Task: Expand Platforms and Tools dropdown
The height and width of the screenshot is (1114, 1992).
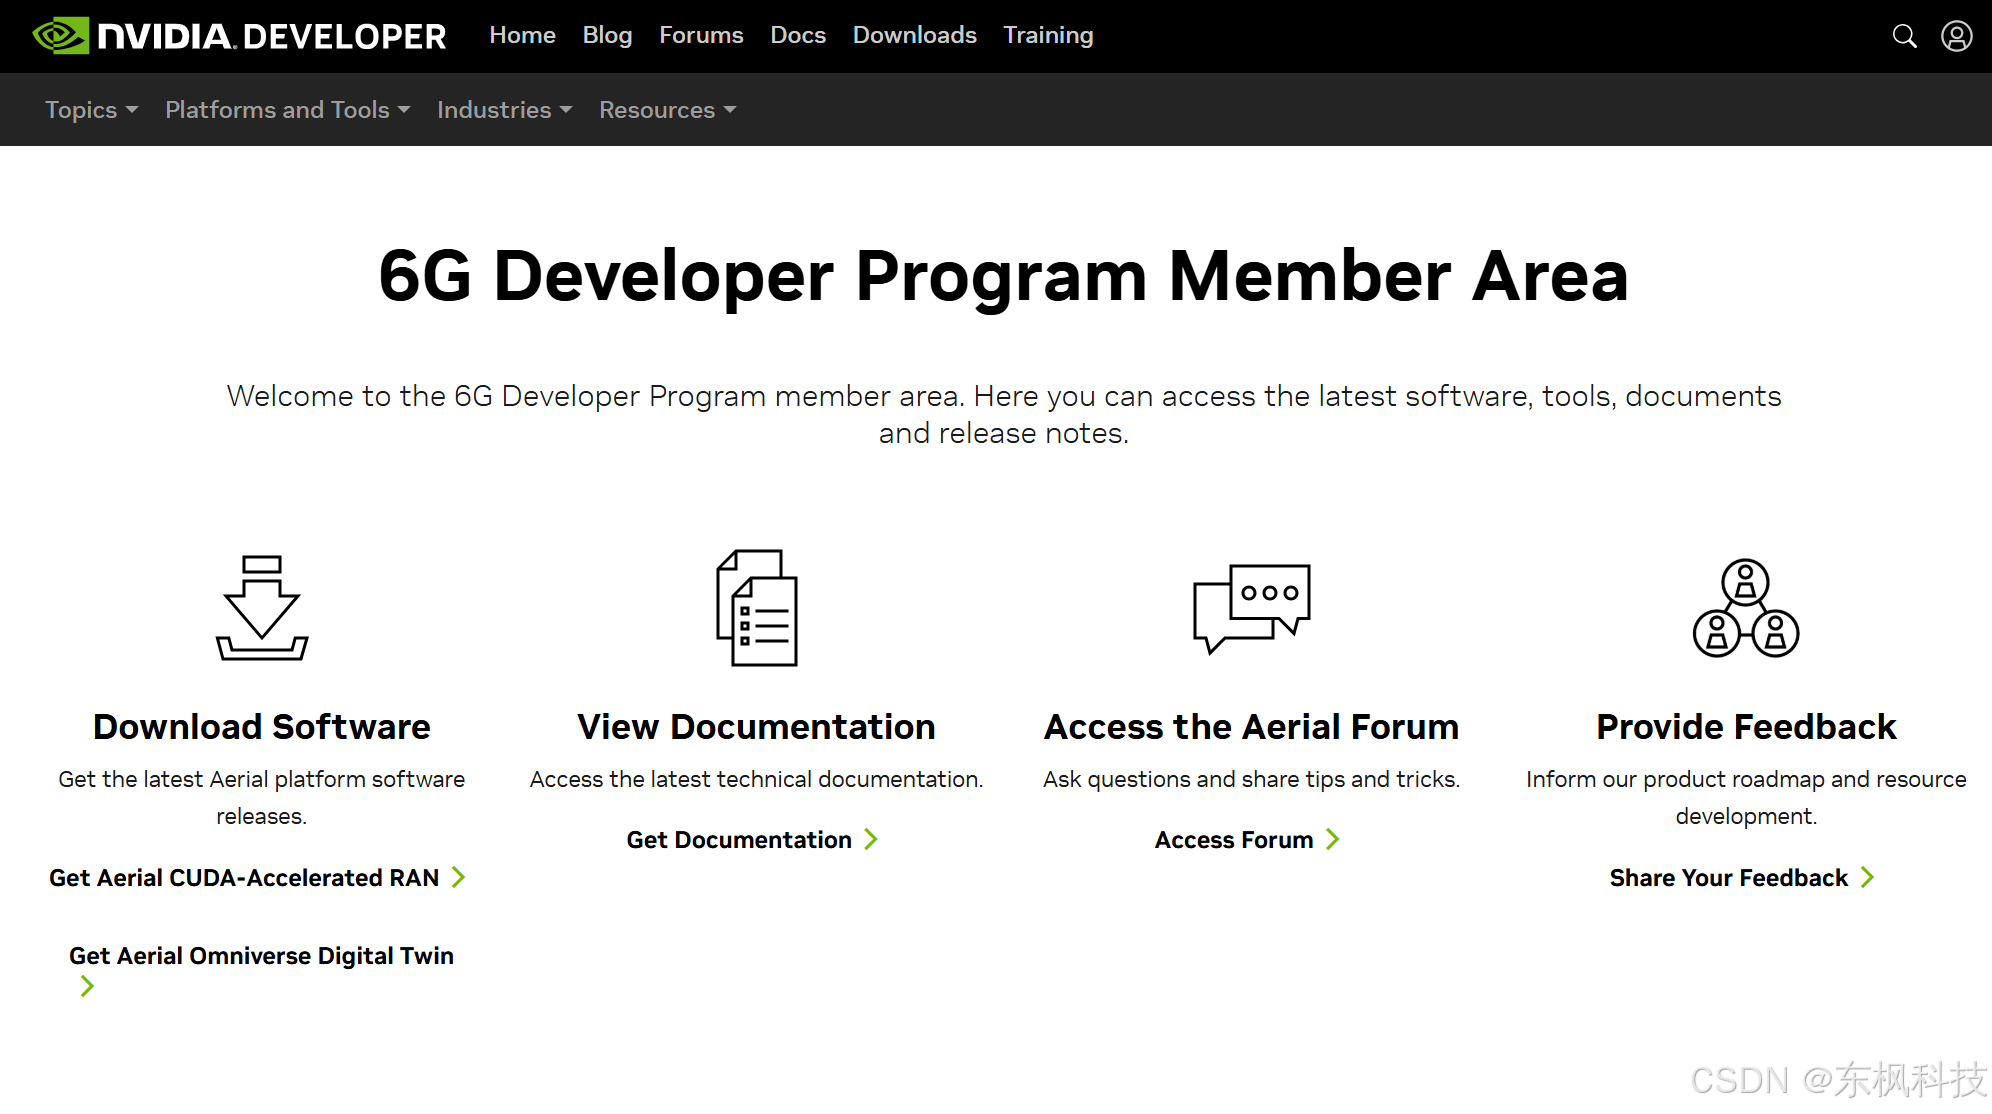Action: pyautogui.click(x=287, y=110)
